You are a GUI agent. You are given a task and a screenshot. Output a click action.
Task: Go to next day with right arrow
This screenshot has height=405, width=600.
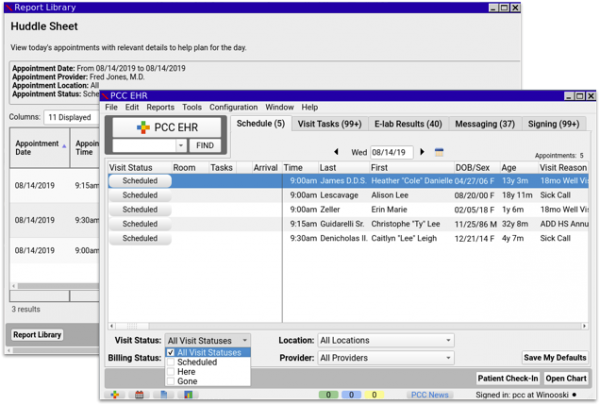(x=422, y=152)
